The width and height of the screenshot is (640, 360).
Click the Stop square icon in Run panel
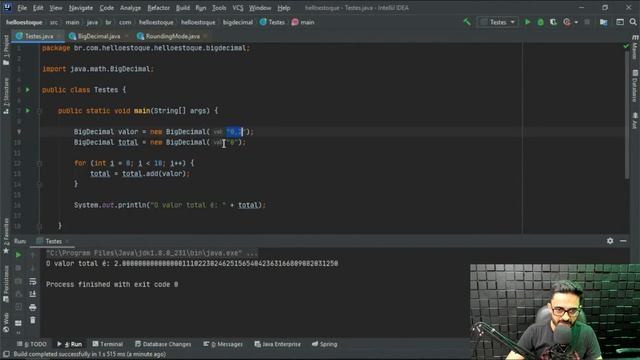coord(18,268)
